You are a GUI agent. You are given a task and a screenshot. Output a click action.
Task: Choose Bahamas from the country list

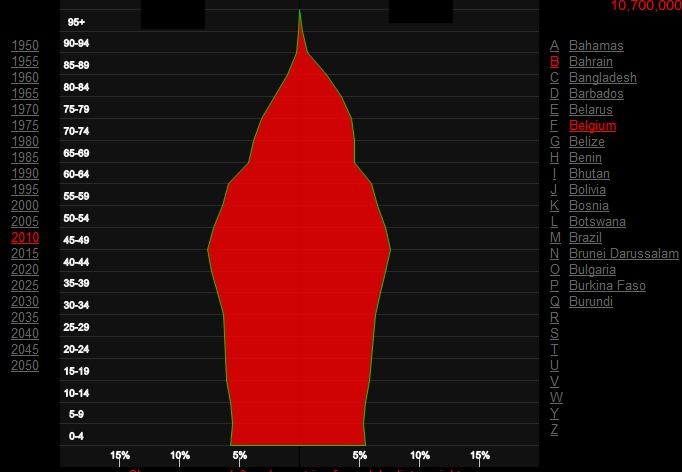pos(596,45)
